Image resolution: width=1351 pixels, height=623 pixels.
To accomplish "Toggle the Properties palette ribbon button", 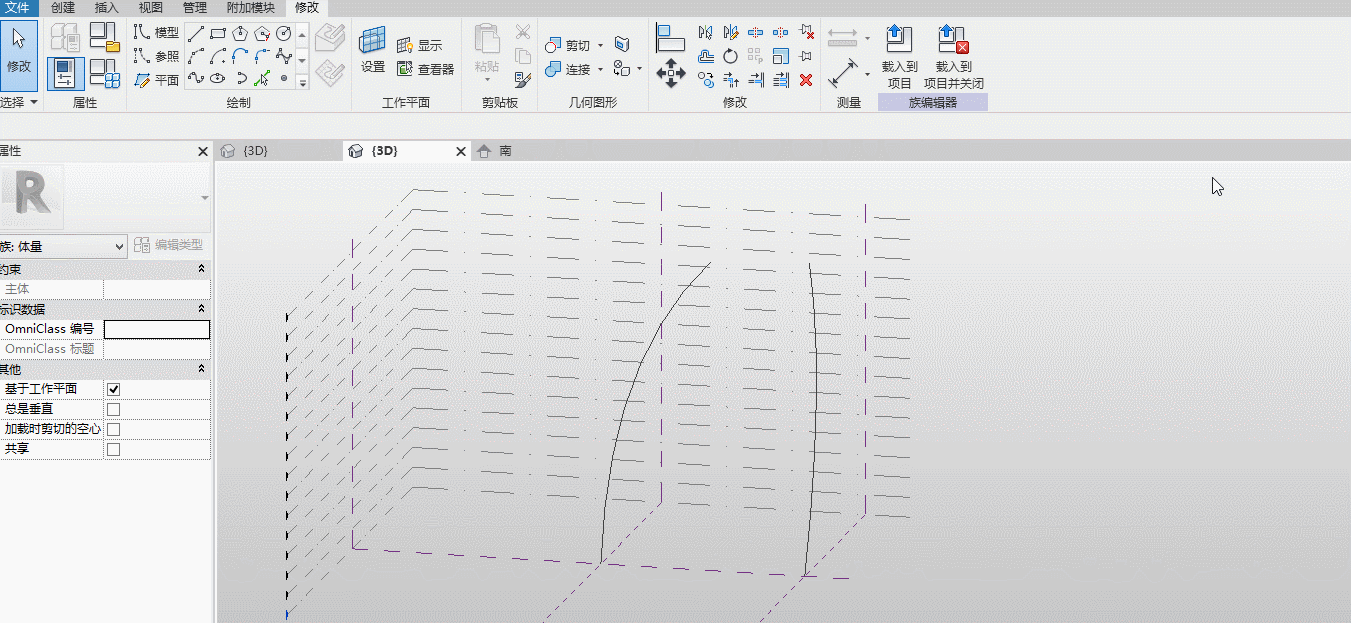I will (x=65, y=73).
